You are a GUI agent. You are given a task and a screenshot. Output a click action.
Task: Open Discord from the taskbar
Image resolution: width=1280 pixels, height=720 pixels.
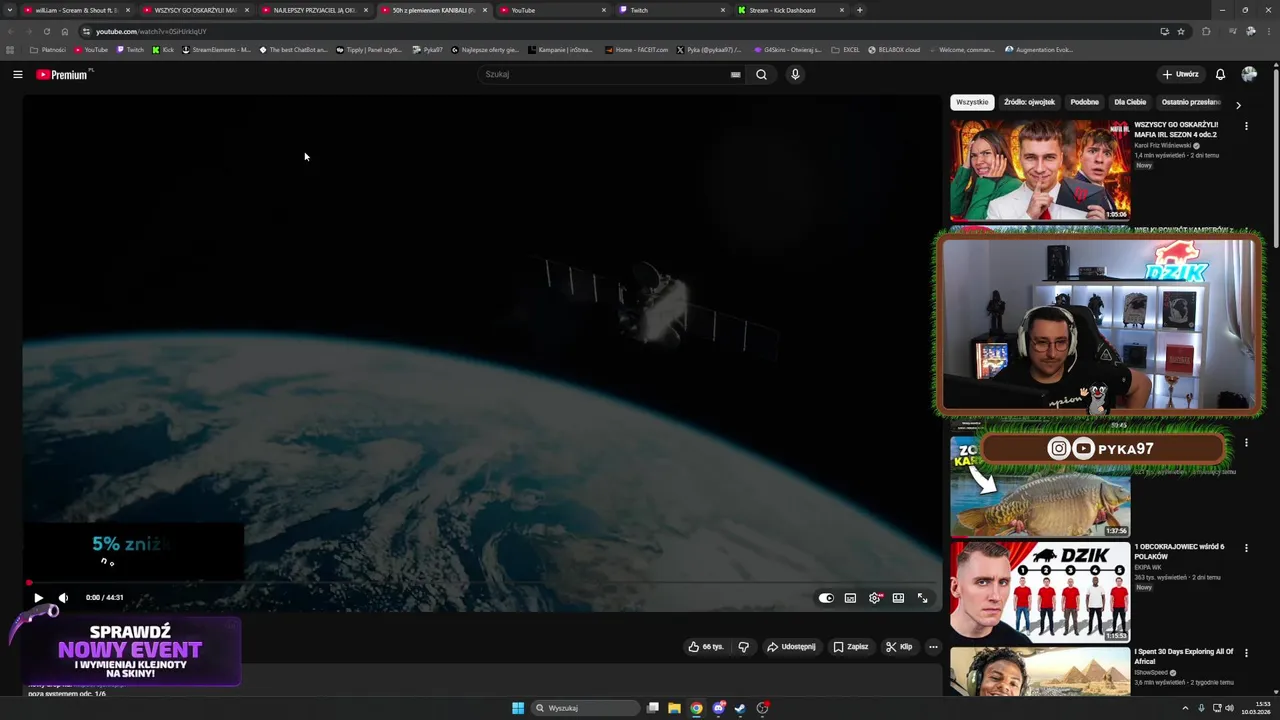tap(718, 708)
